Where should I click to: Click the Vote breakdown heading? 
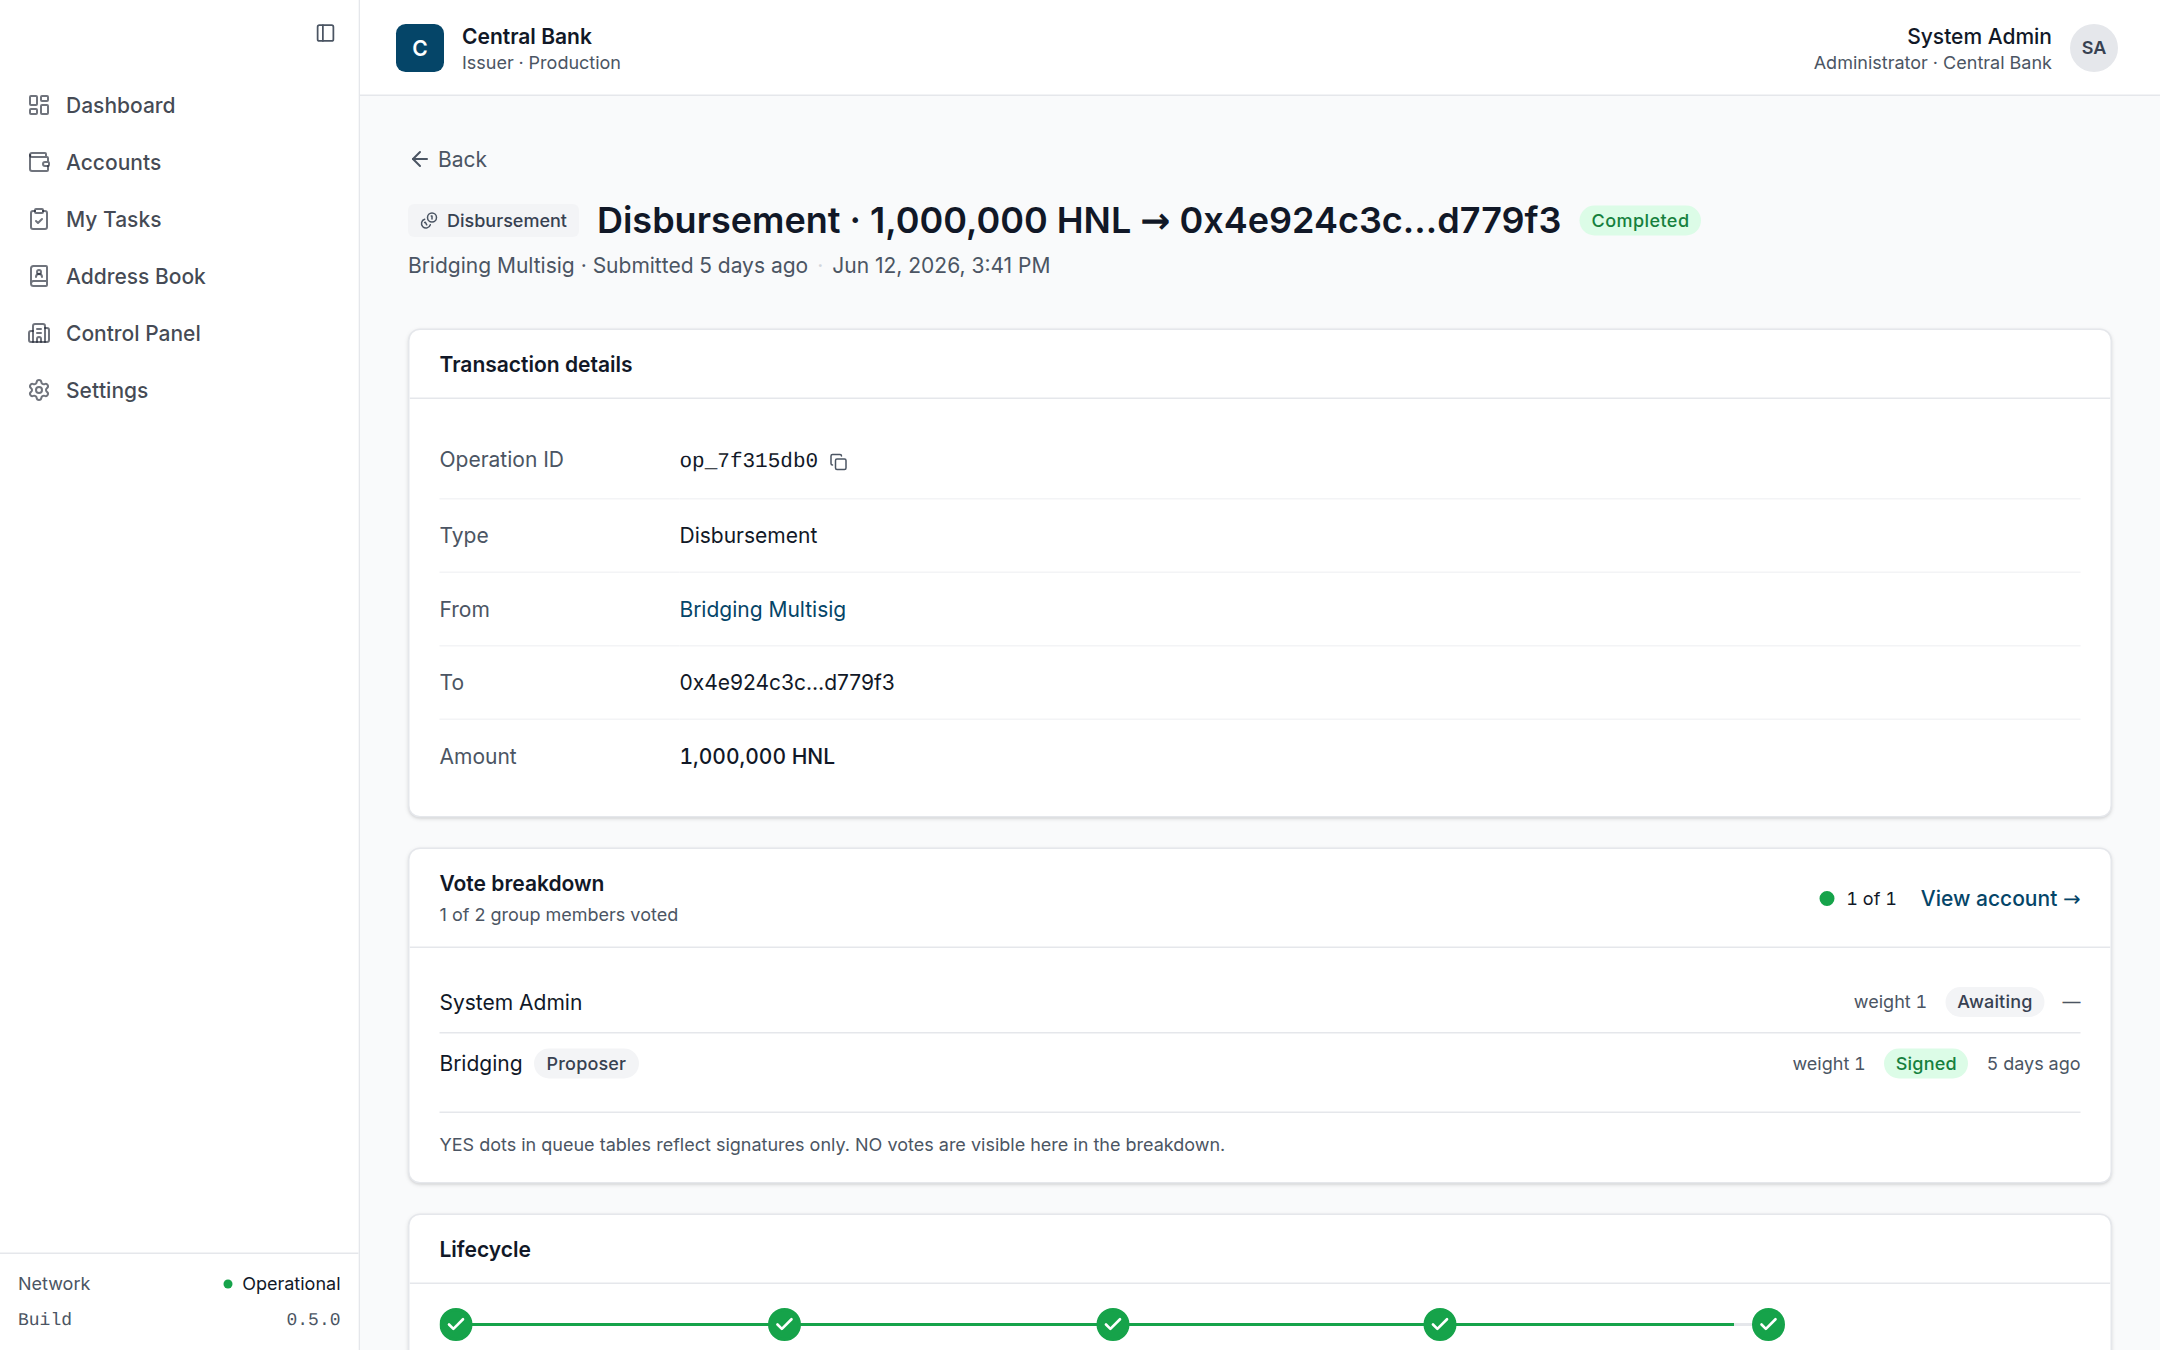coord(522,883)
